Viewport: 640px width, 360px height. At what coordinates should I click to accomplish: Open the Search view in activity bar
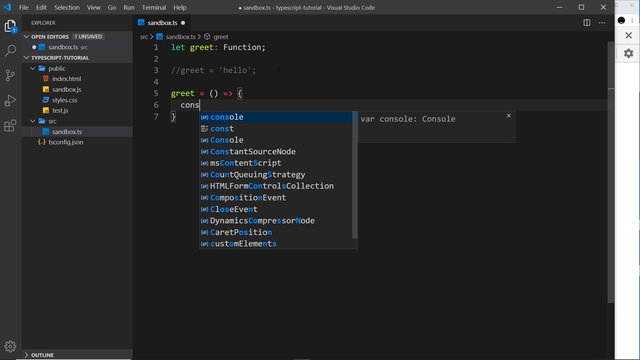10,51
